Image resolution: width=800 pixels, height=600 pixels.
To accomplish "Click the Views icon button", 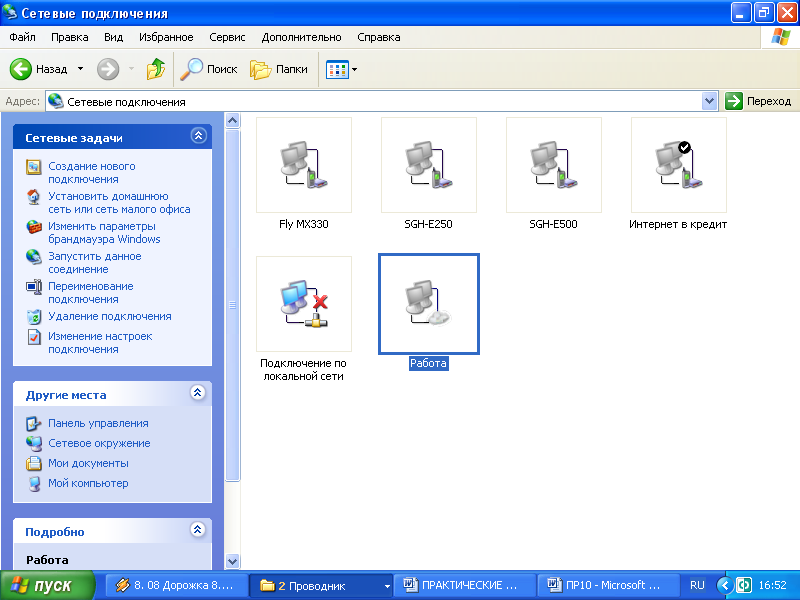I will point(337,69).
